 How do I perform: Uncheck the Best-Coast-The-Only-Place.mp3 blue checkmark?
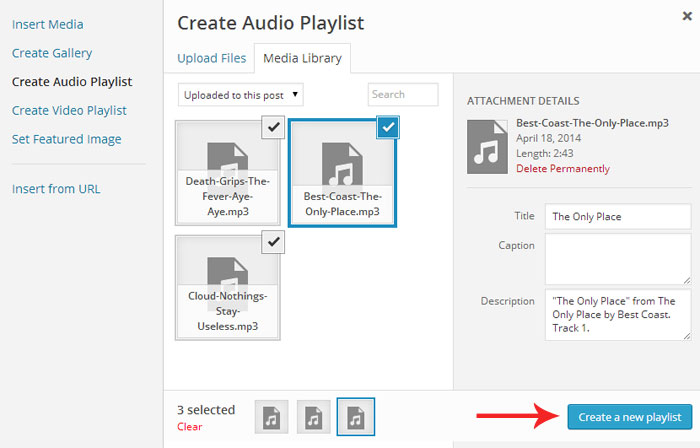tap(388, 127)
